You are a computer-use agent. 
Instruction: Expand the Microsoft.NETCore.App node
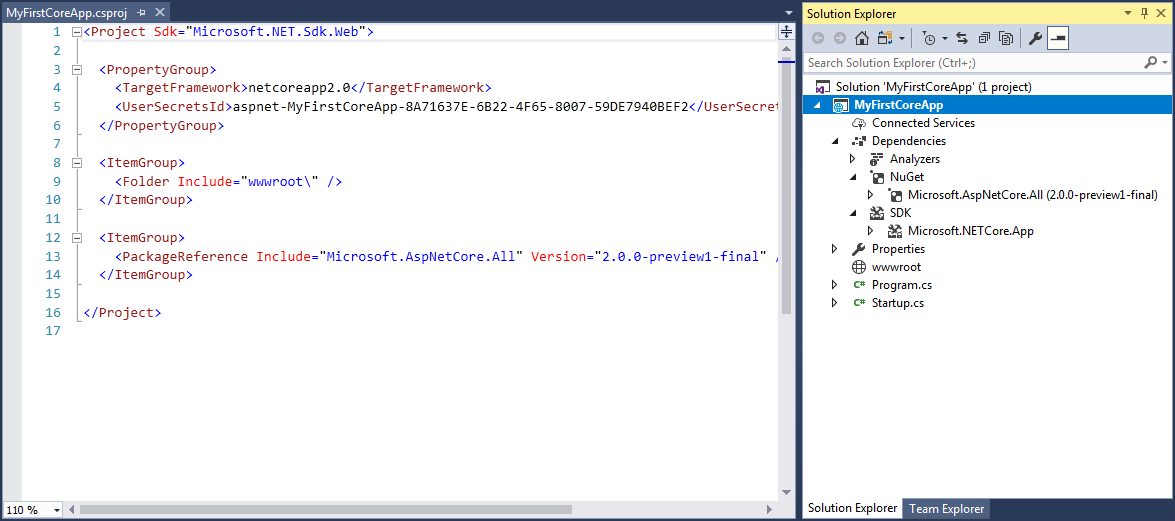pyautogui.click(x=870, y=231)
